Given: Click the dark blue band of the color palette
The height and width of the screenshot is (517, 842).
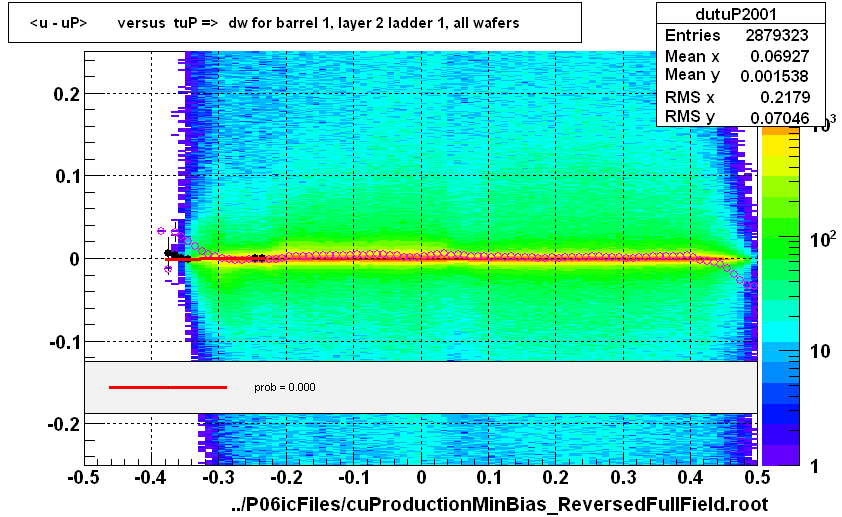Looking at the screenshot, I should coord(781,414).
